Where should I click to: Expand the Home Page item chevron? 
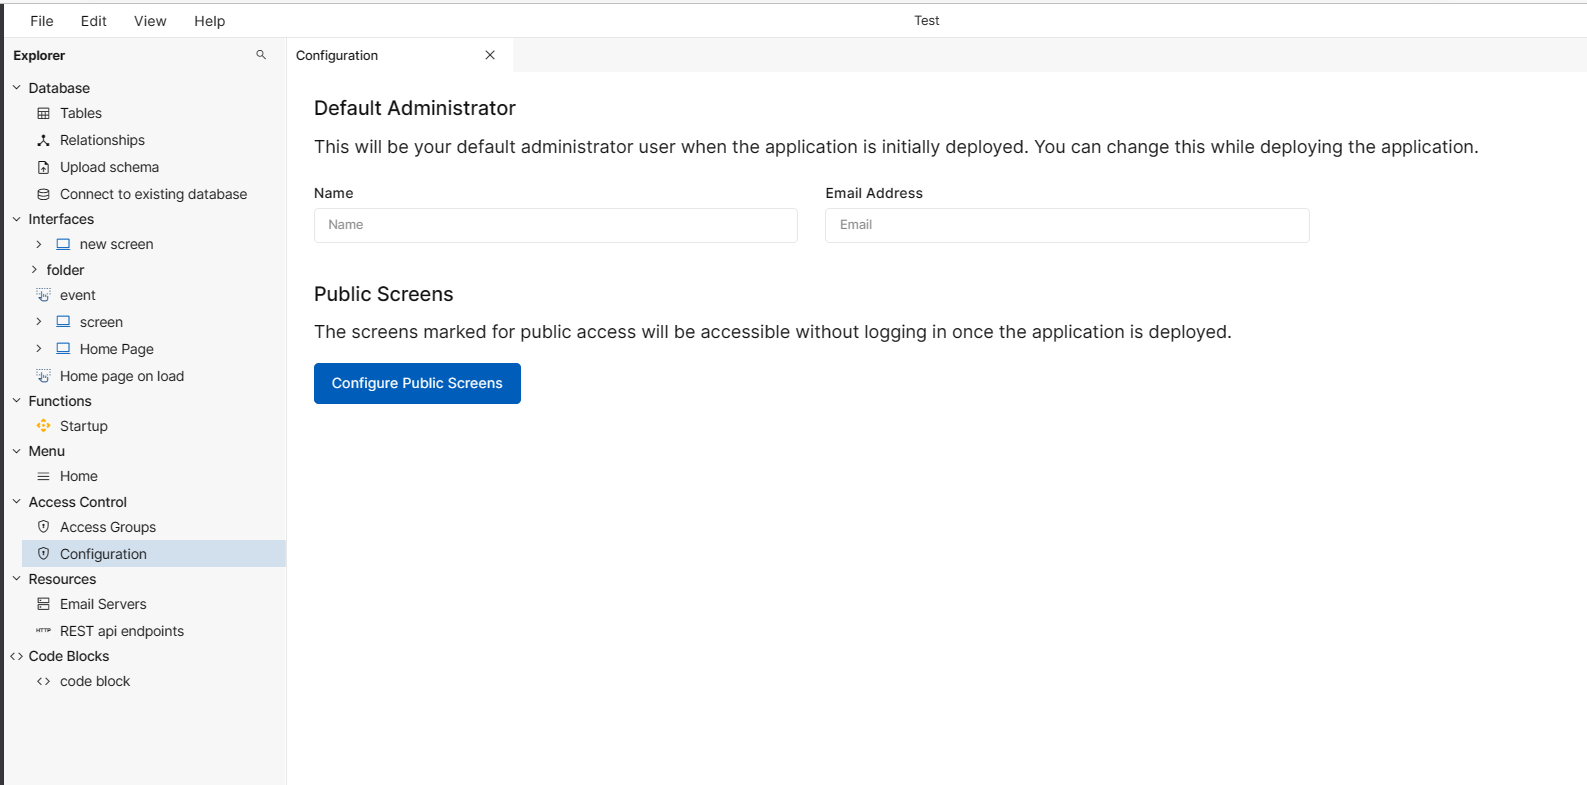tap(38, 349)
